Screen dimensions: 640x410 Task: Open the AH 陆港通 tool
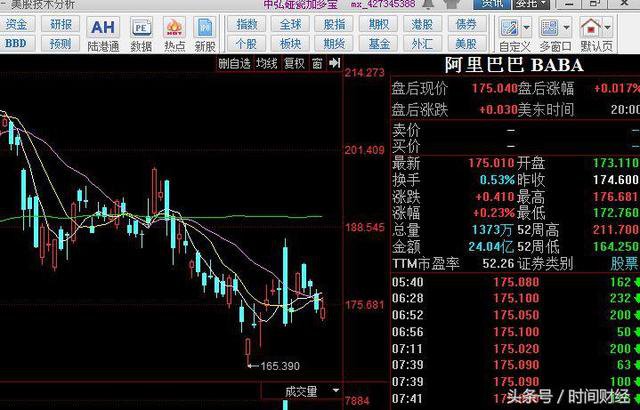103,35
